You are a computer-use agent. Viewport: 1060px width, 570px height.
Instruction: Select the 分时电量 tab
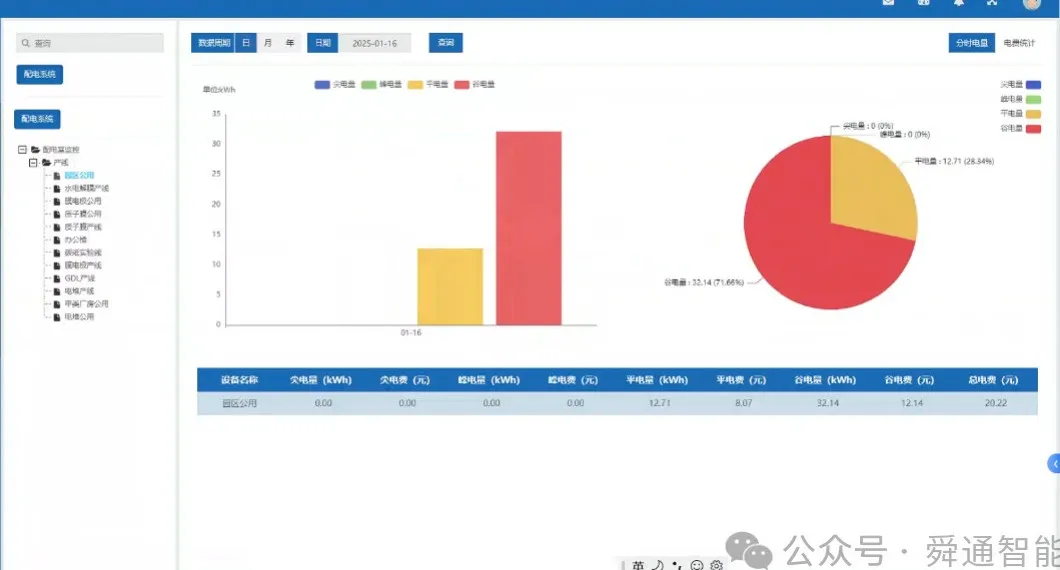pyautogui.click(x=971, y=43)
